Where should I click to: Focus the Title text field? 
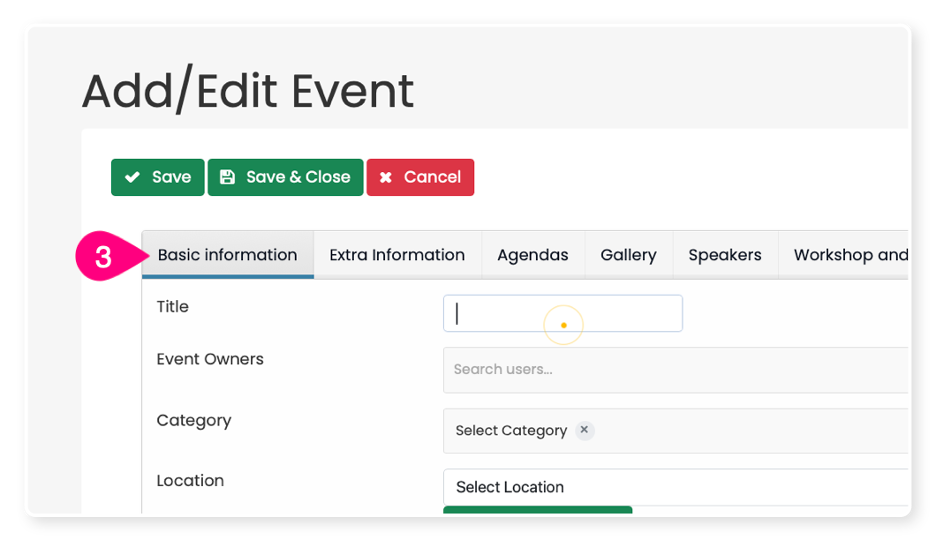(x=562, y=313)
